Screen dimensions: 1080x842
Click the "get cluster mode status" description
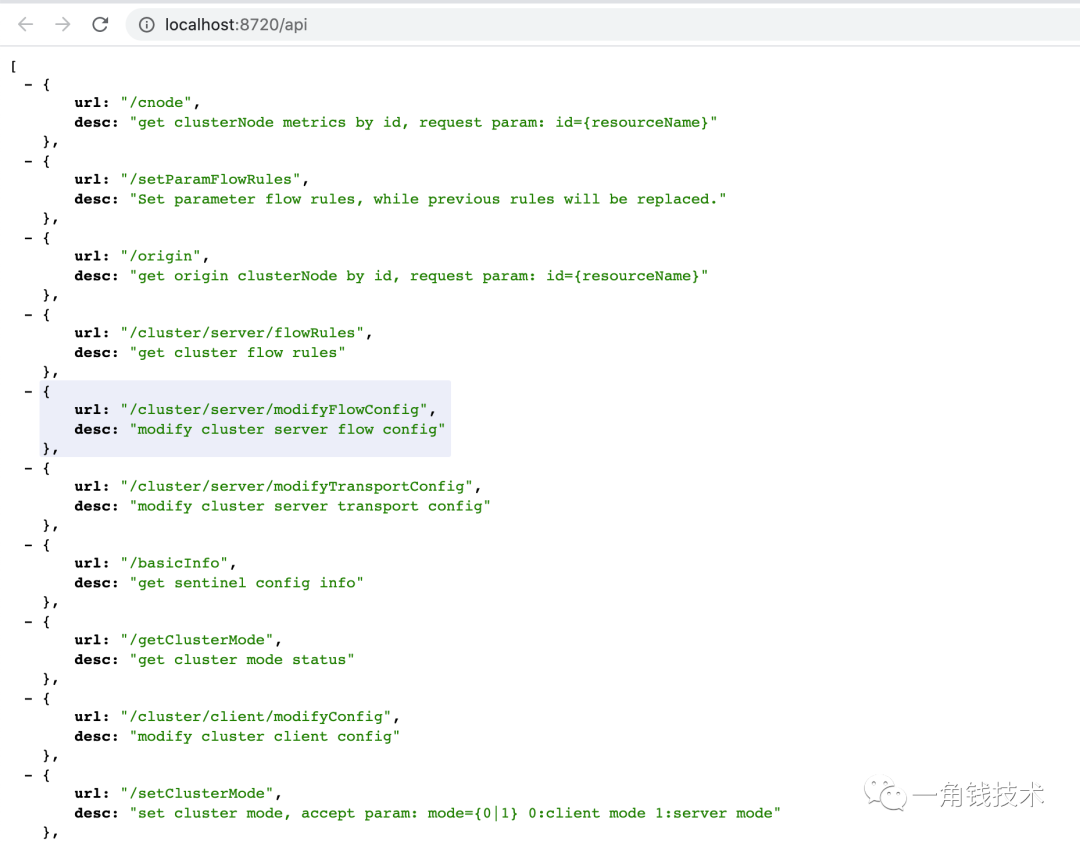tap(242, 660)
